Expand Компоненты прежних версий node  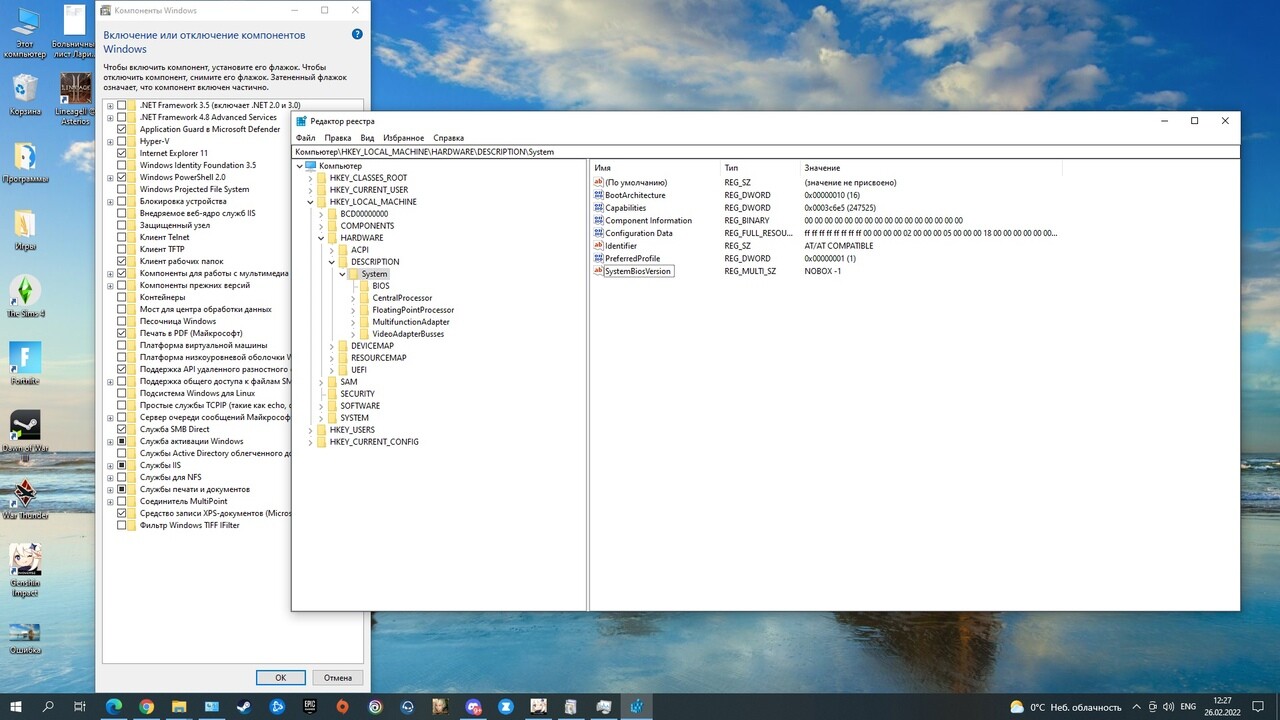click(x=110, y=285)
